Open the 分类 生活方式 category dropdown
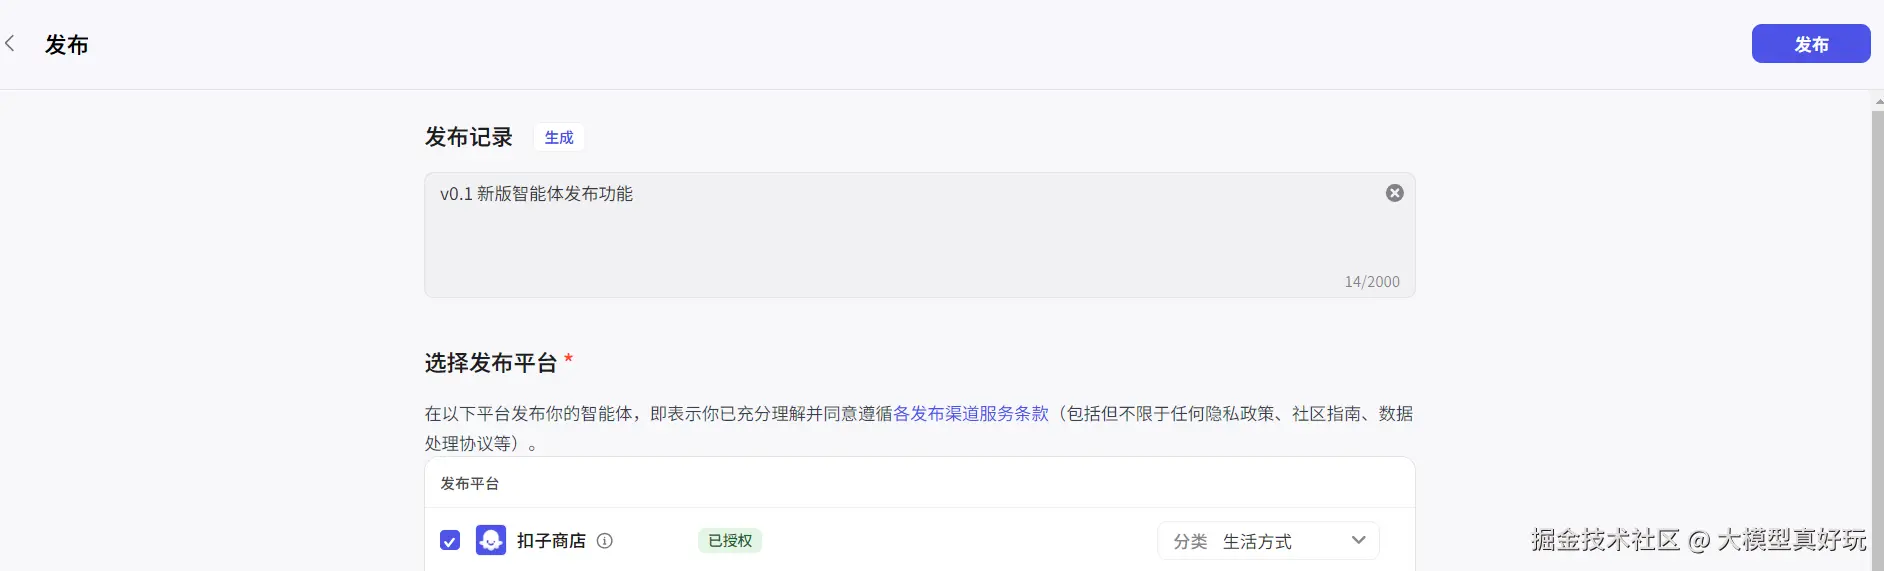Viewport: 1884px width, 571px height. pos(1268,540)
